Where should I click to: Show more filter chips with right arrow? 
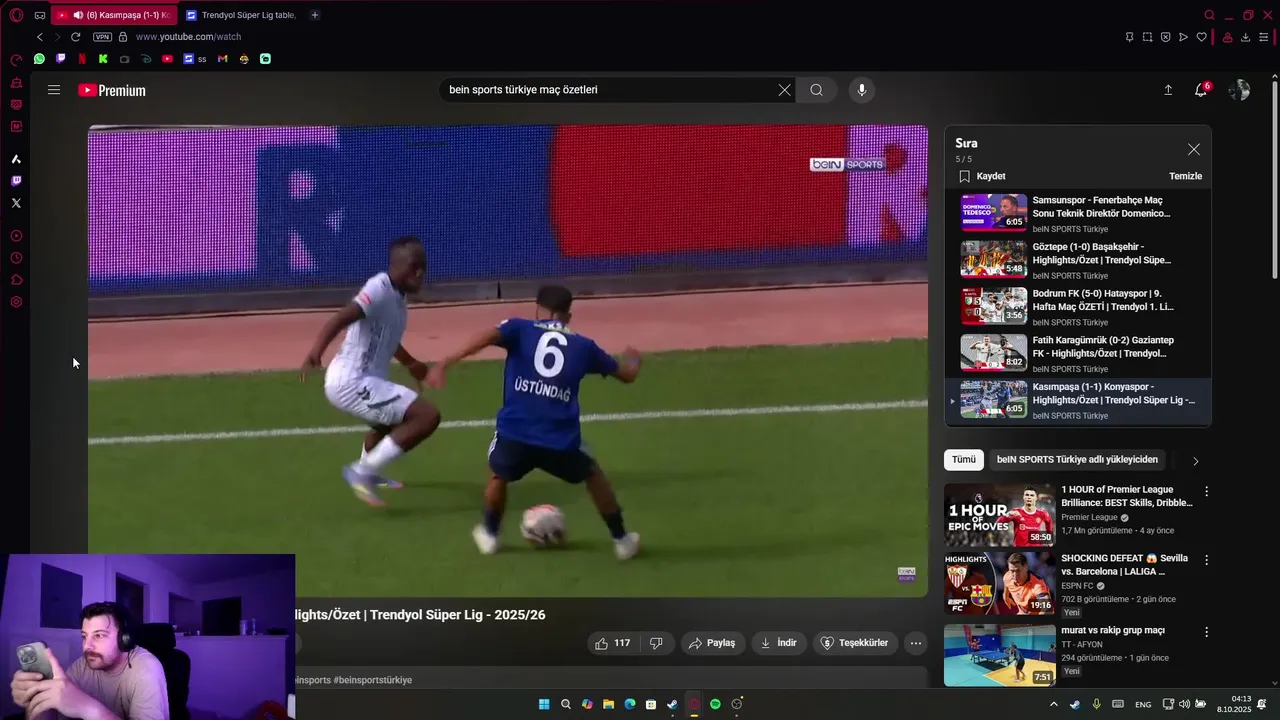tap(1195, 461)
